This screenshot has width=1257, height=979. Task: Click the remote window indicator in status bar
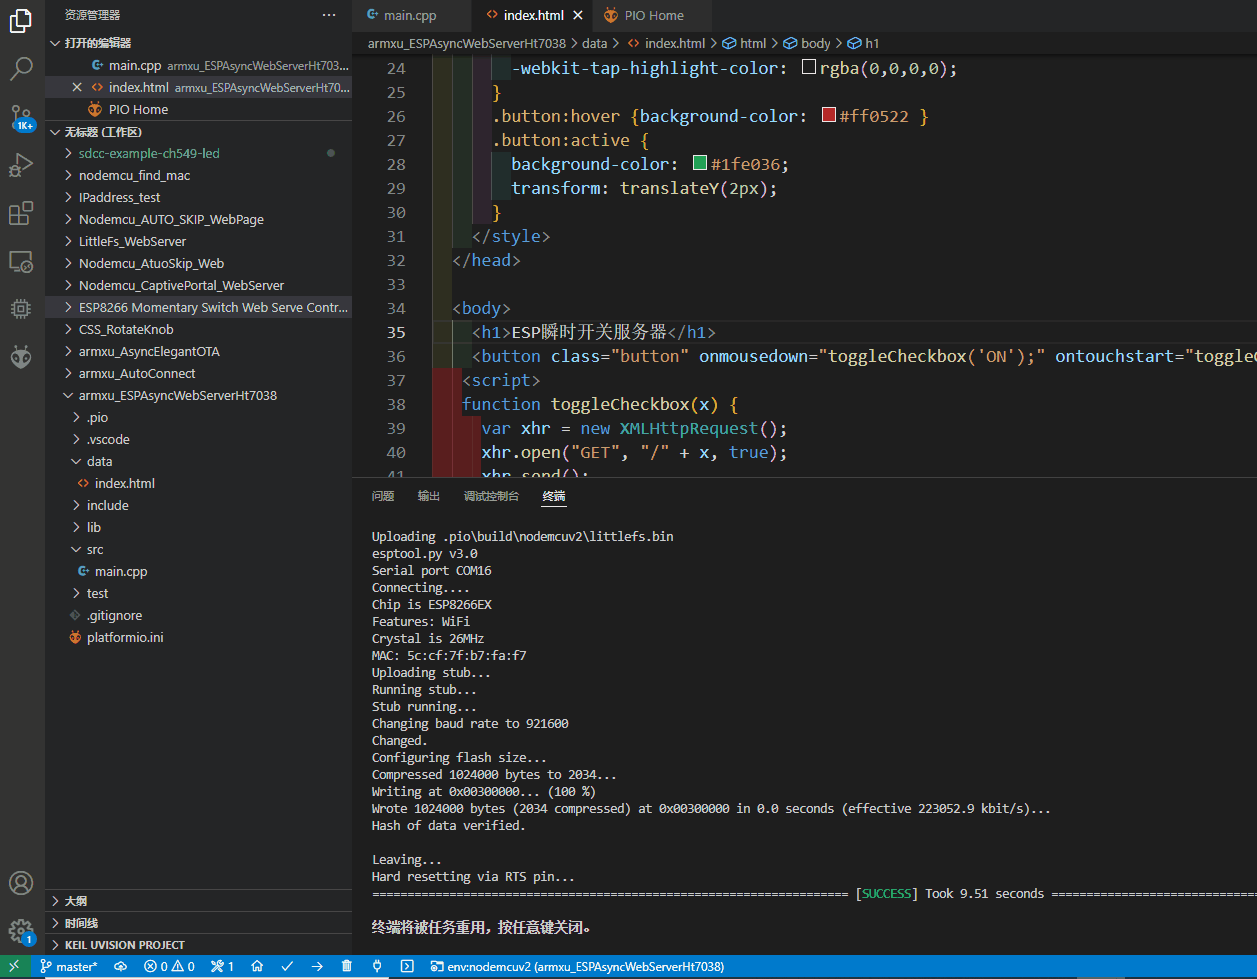tap(15, 967)
